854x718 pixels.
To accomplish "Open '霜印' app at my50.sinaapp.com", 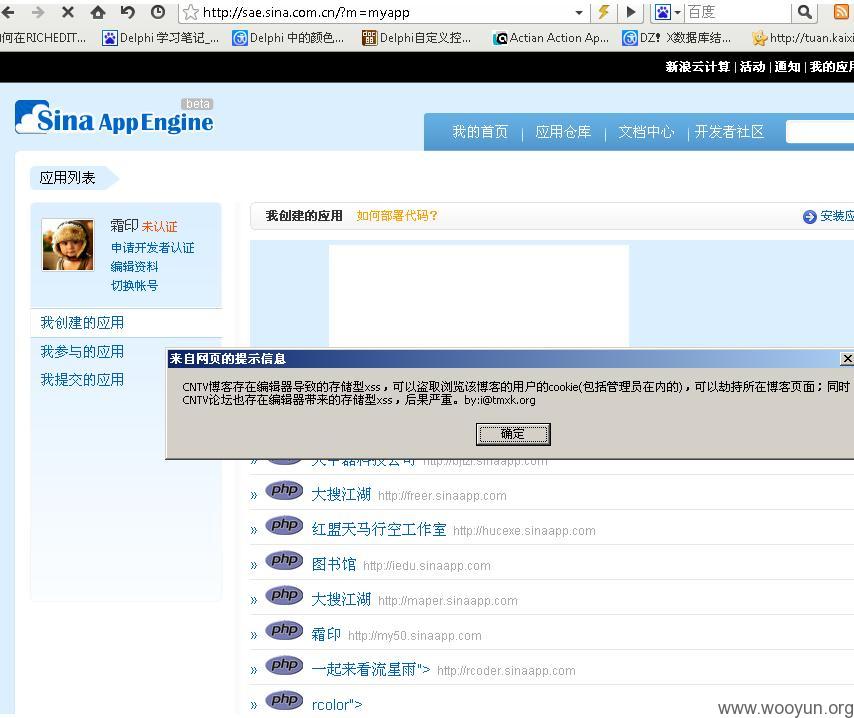I will 326,634.
